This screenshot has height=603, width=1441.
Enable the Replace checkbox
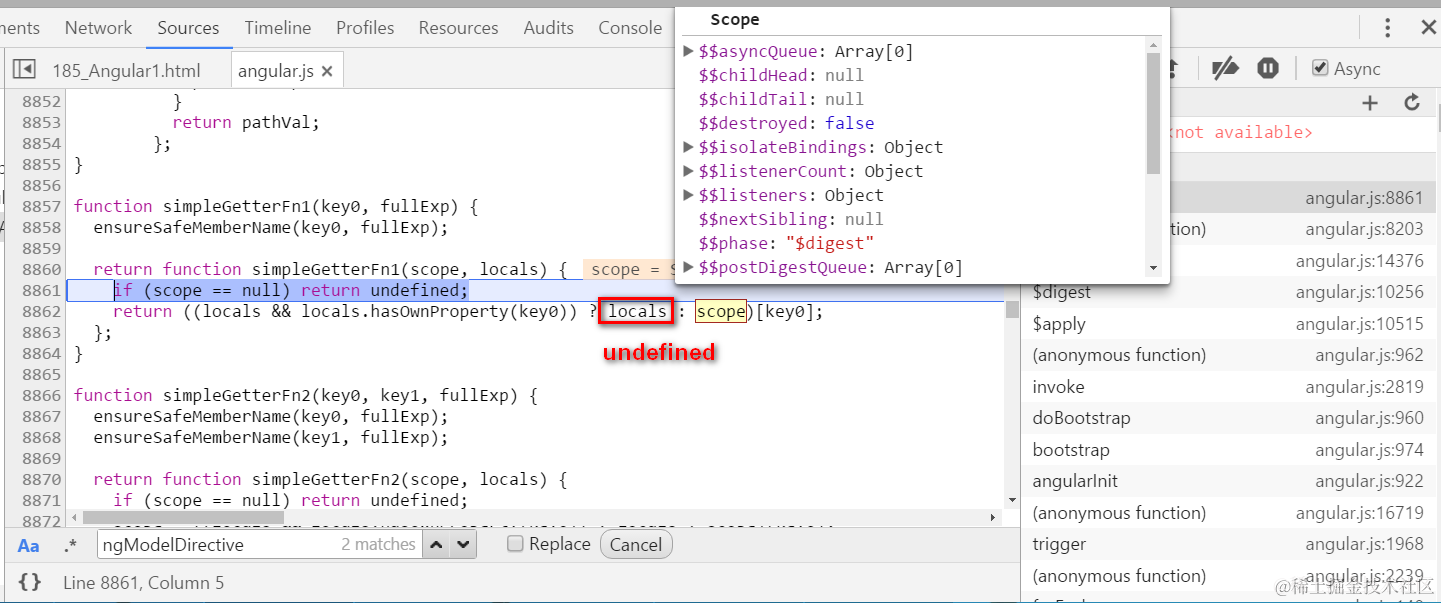point(515,544)
